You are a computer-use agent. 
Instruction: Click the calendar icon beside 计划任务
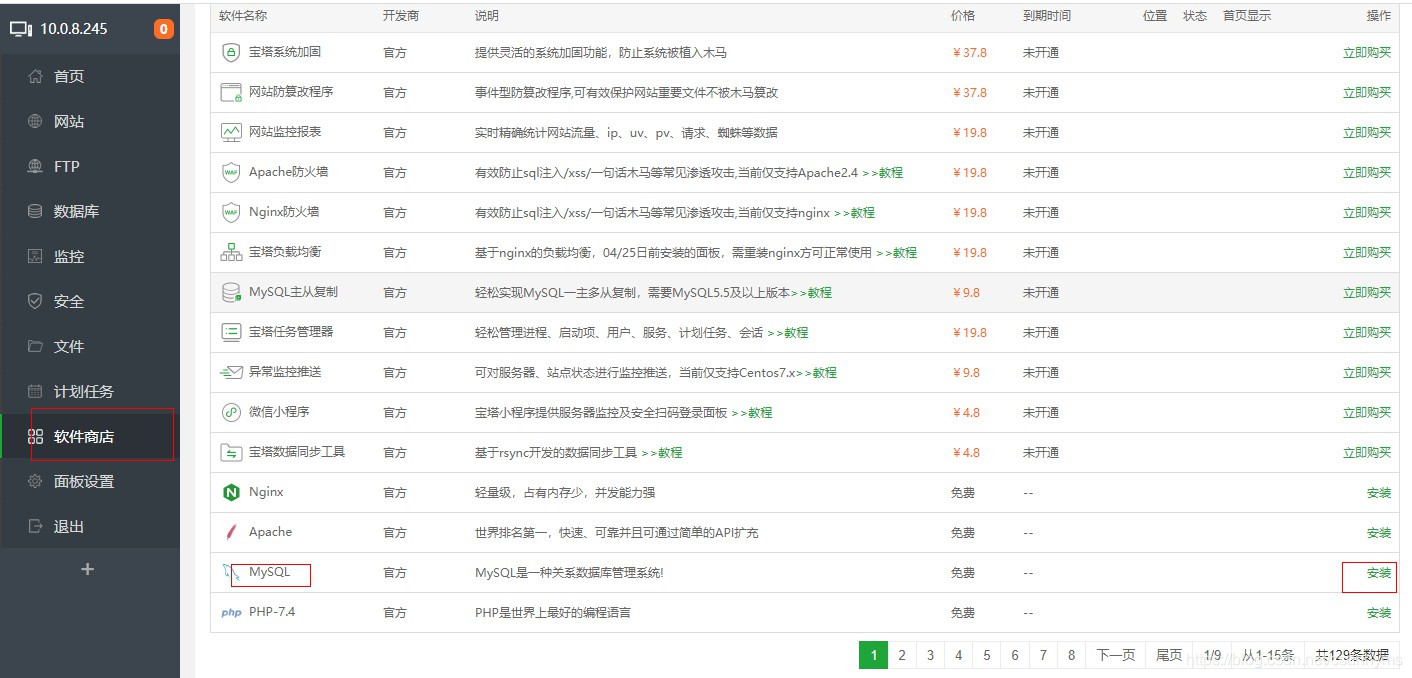pyautogui.click(x=36, y=391)
